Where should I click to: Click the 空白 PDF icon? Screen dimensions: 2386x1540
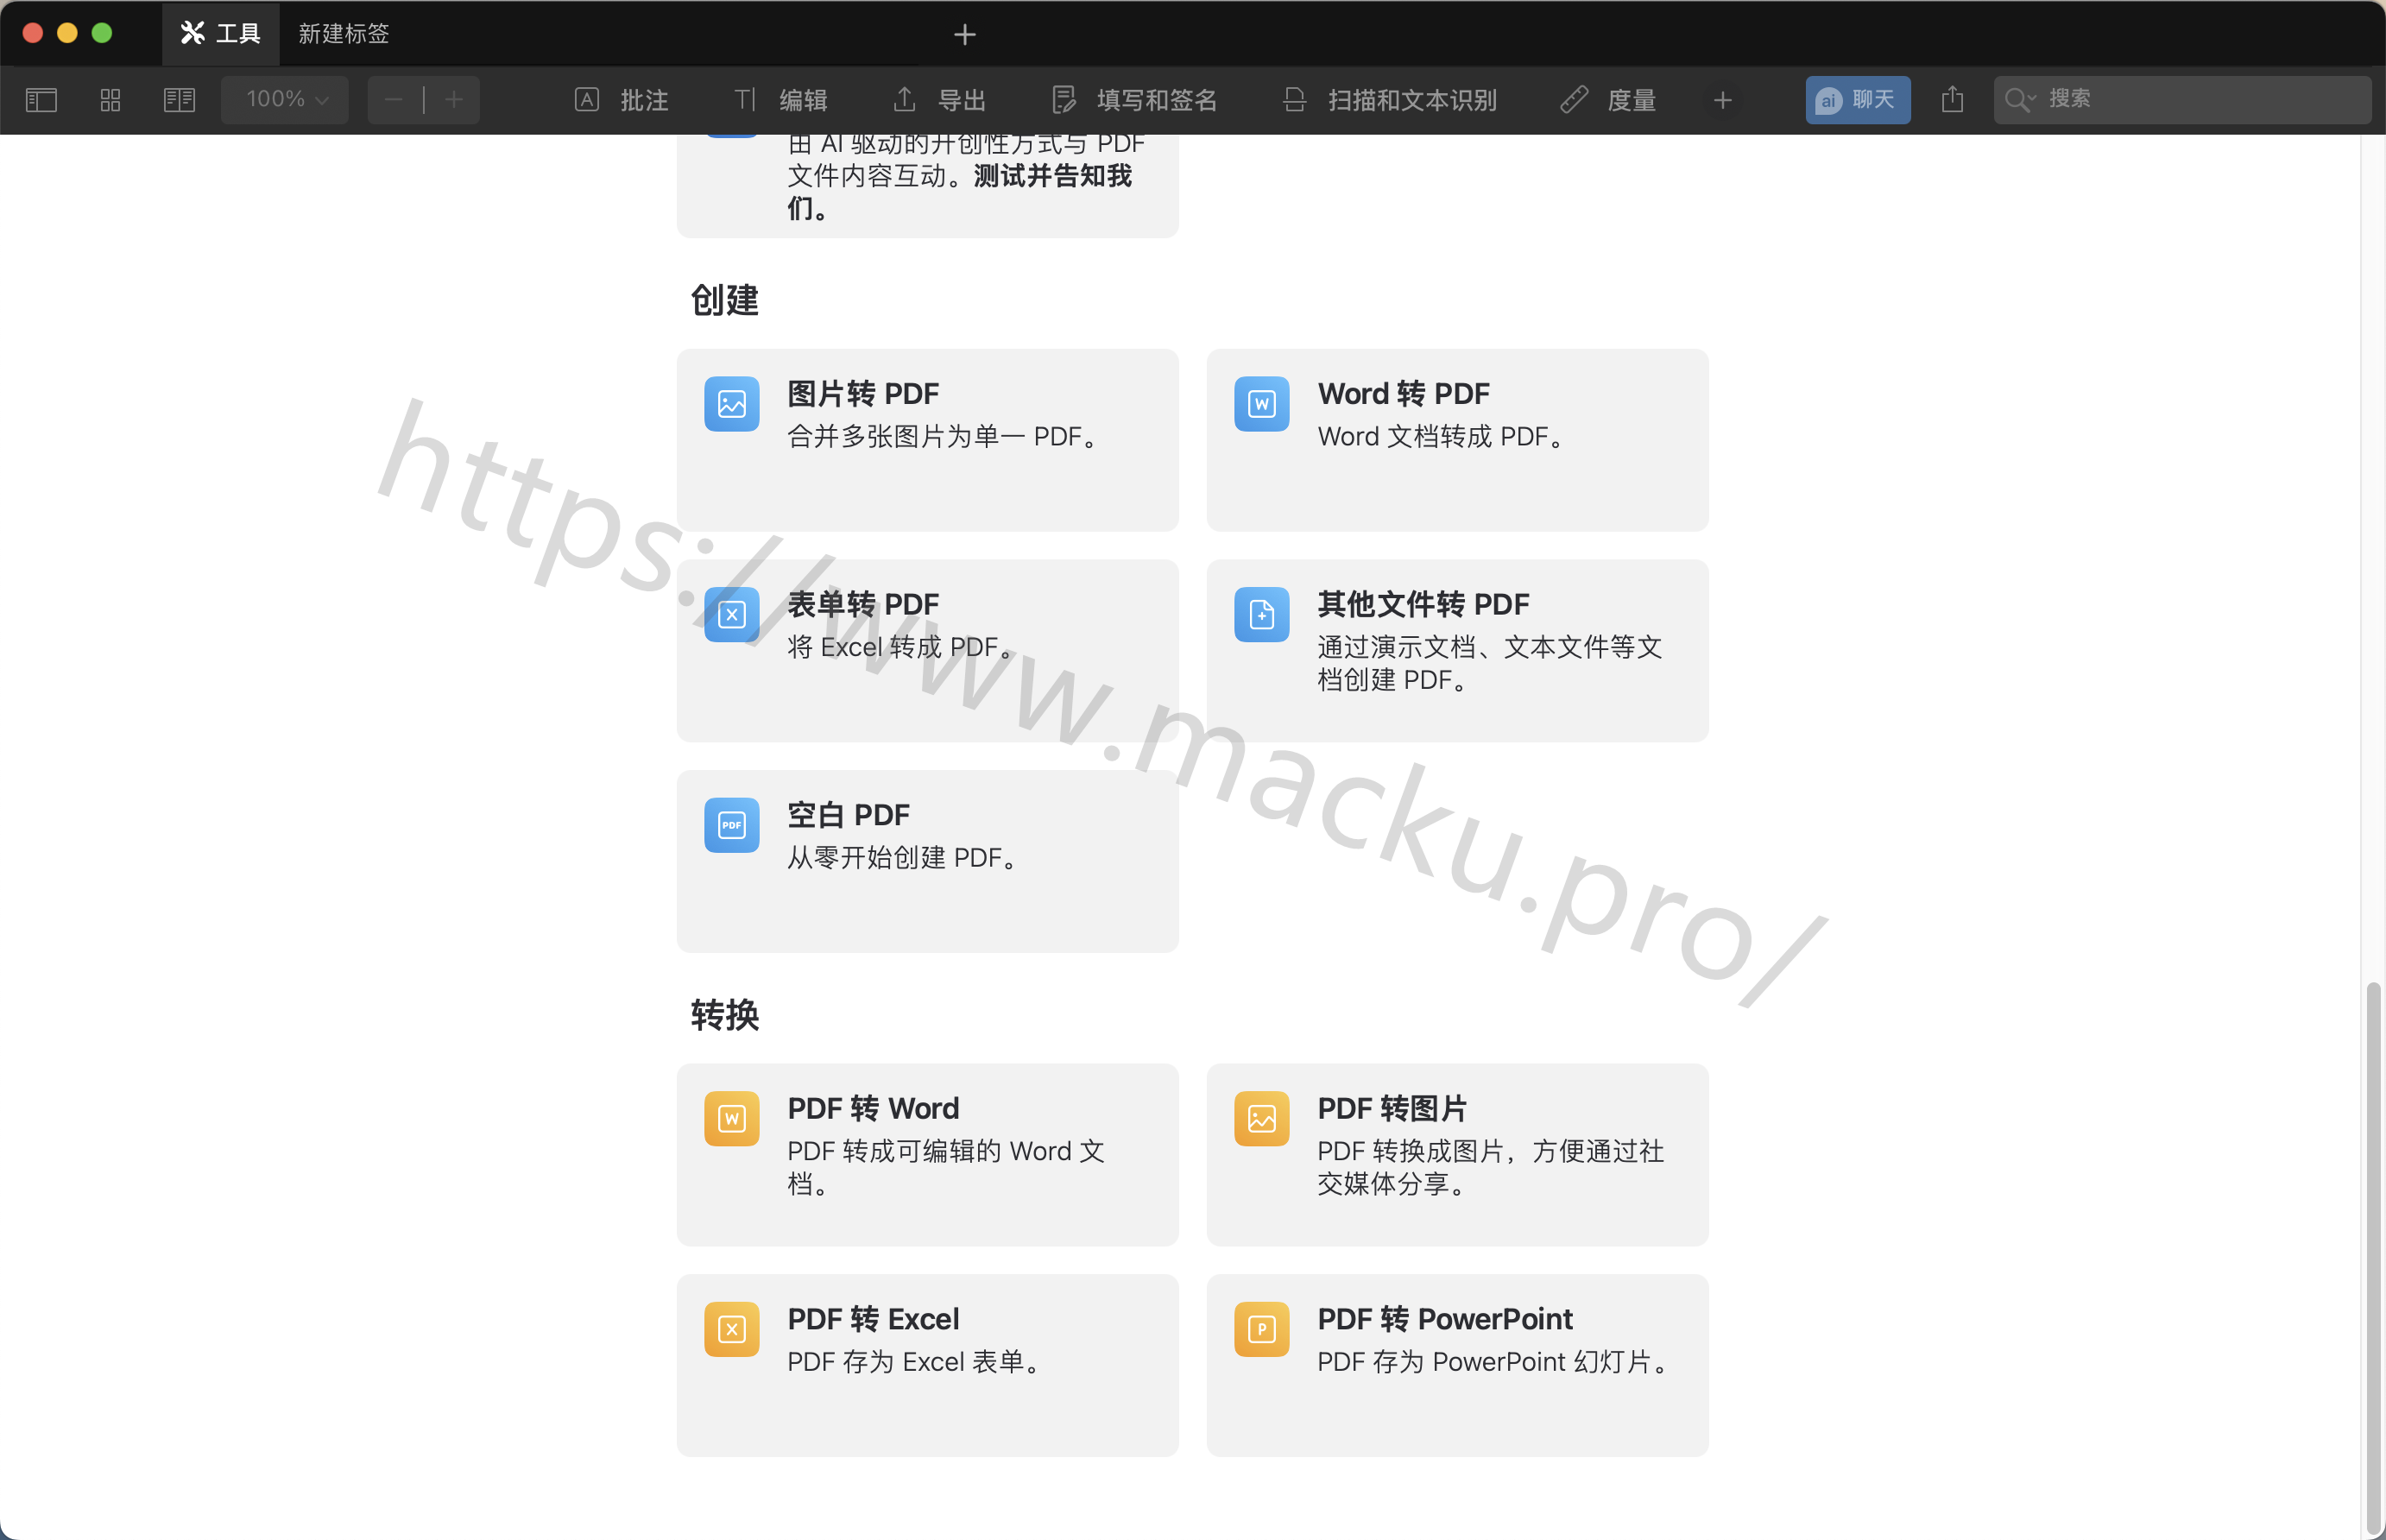[731, 825]
